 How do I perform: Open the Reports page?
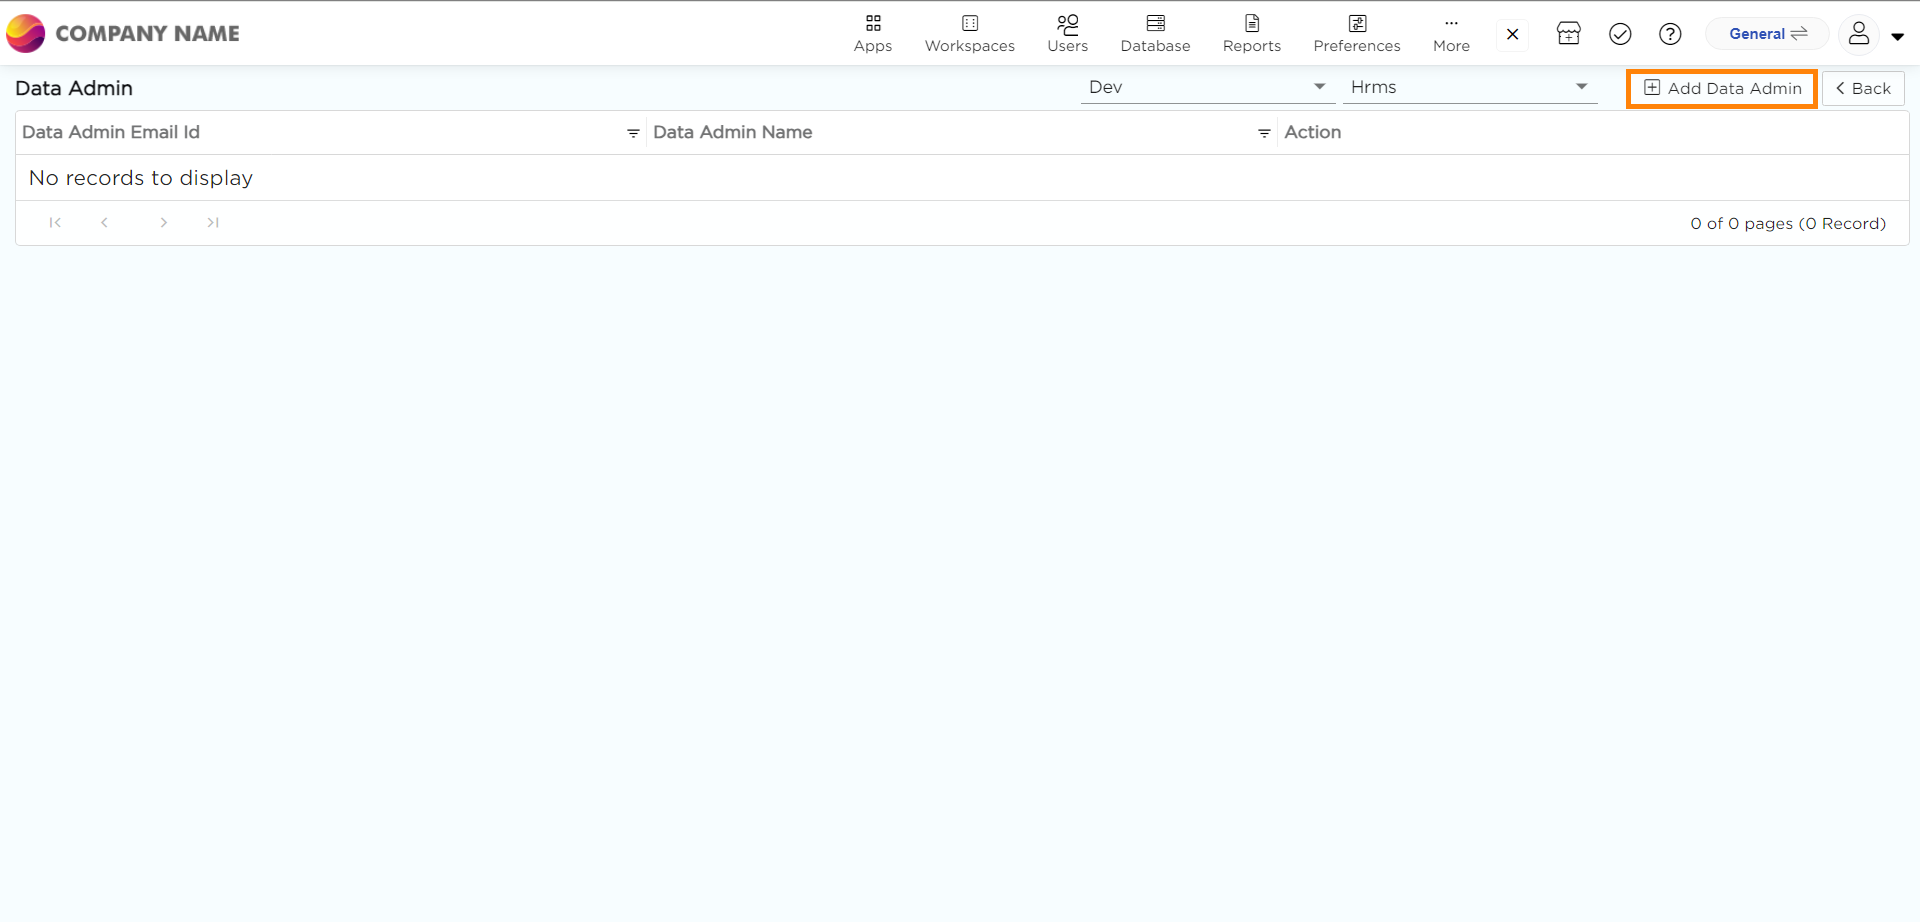point(1251,33)
